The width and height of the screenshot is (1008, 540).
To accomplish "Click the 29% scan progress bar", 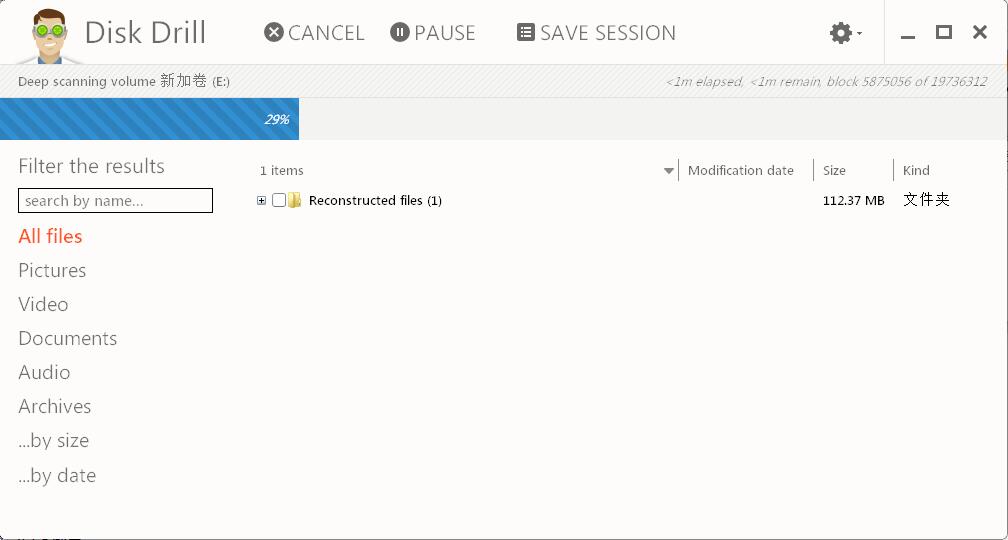I will point(149,119).
